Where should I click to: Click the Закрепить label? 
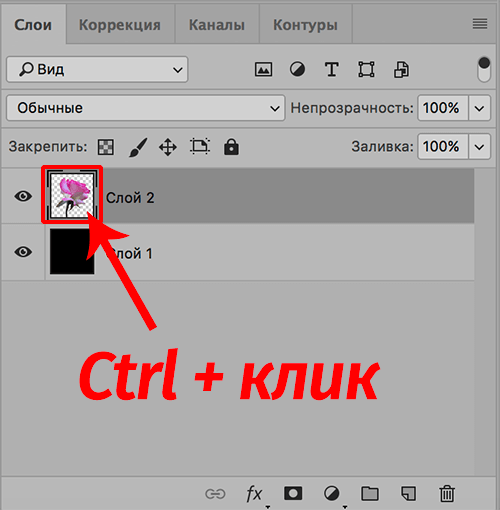click(x=48, y=147)
